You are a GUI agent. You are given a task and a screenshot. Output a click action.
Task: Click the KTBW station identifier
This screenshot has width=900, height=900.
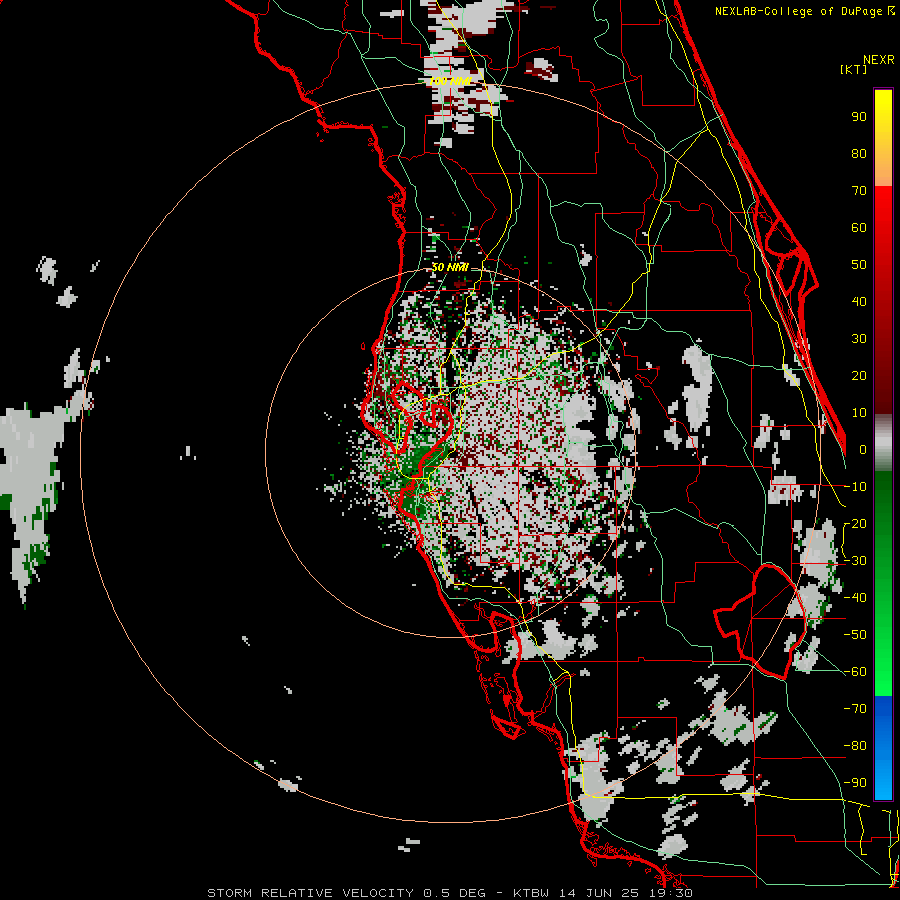tap(533, 893)
